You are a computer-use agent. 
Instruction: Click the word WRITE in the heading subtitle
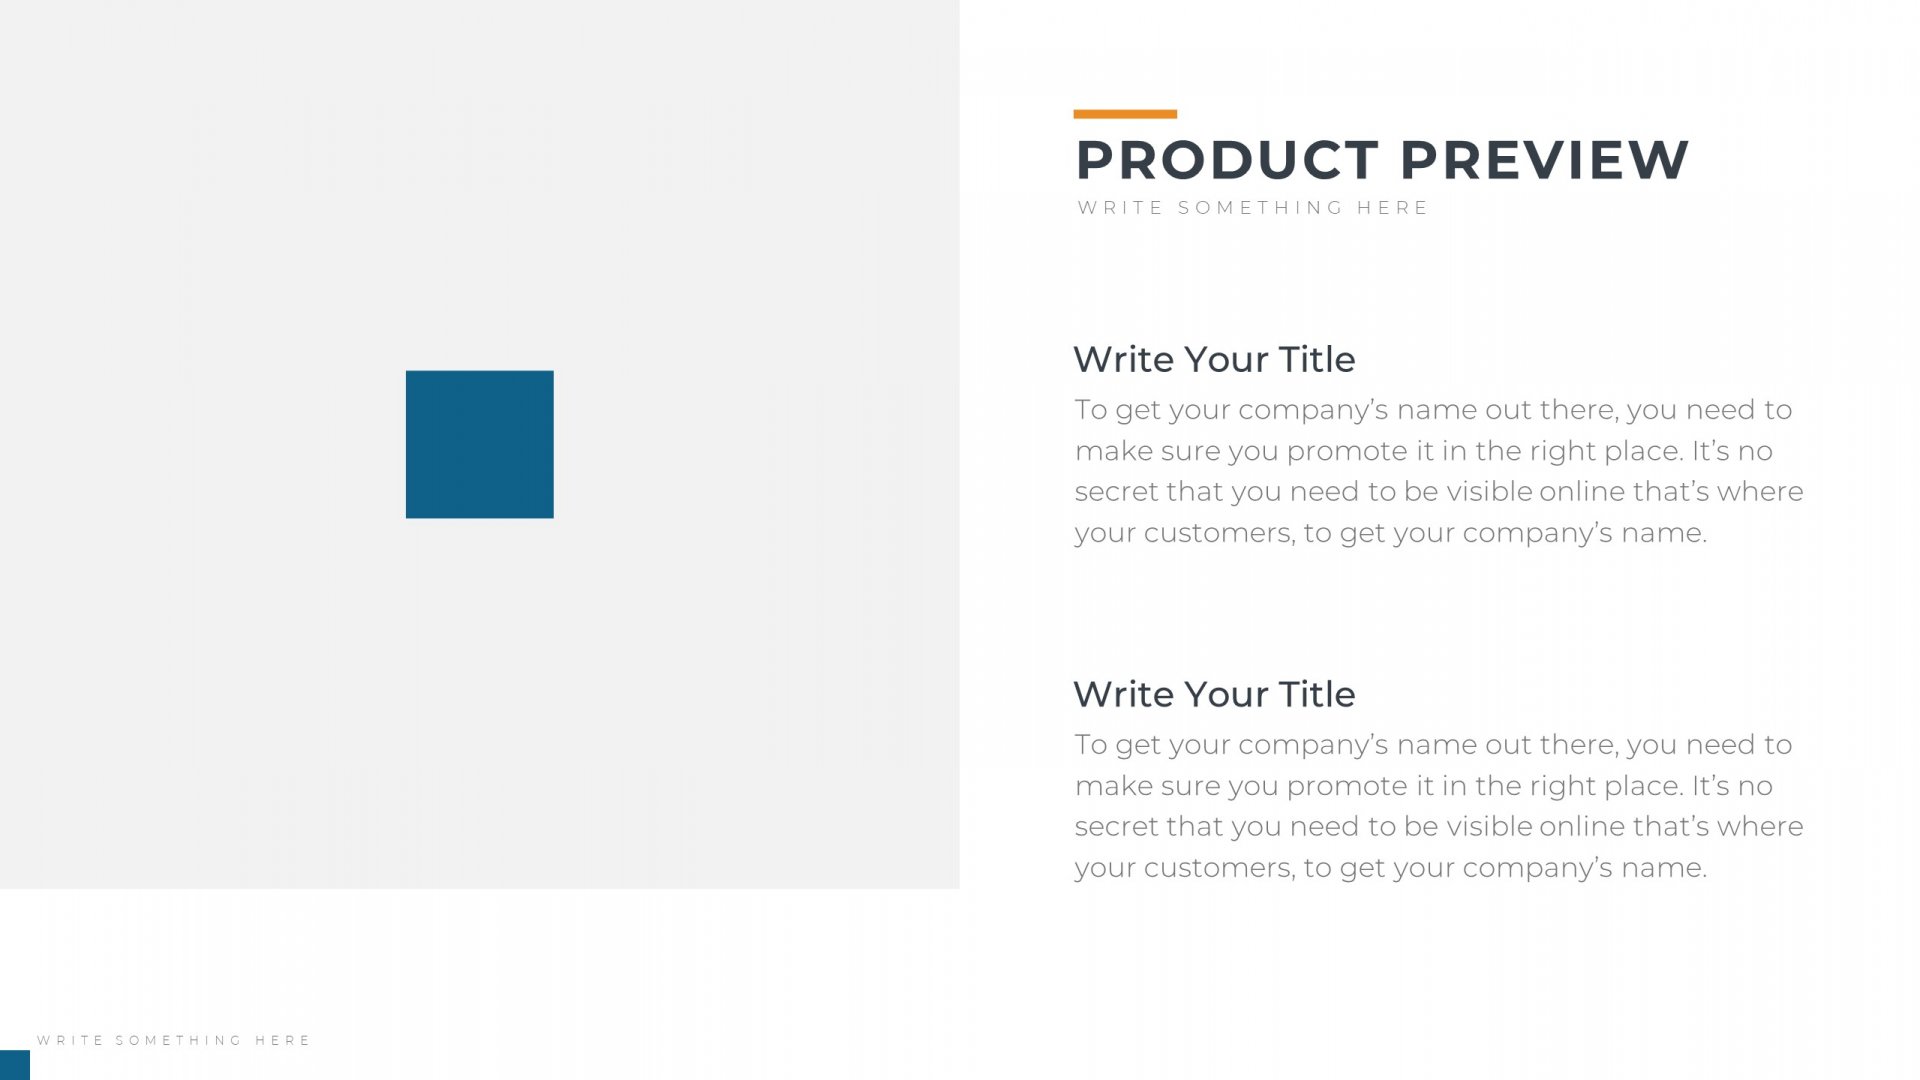point(1120,208)
